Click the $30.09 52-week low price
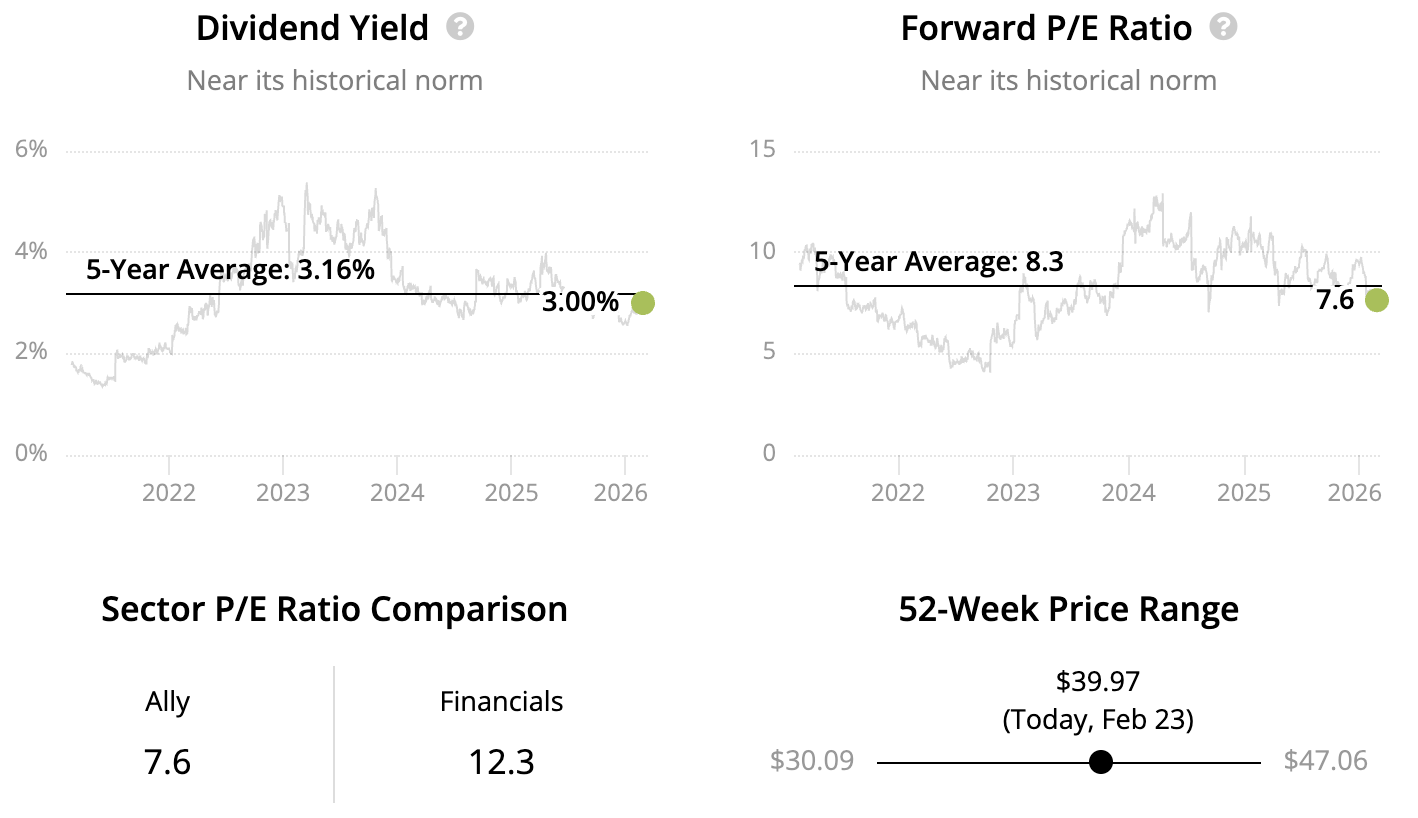Screen dimensions: 1418x818 [x=812, y=761]
